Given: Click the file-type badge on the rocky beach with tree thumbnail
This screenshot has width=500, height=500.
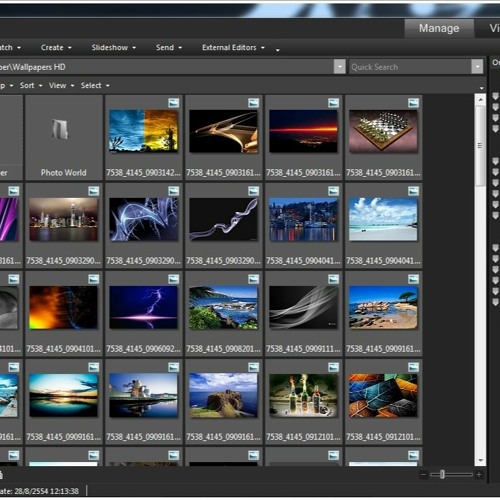Looking at the screenshot, I should pos(413,279).
